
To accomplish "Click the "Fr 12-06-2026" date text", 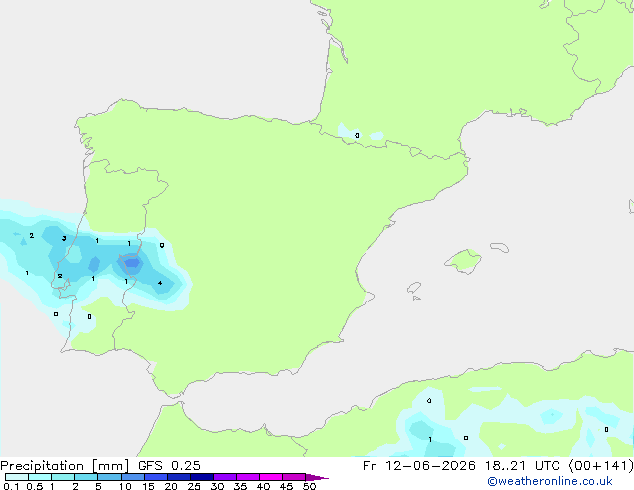I will coord(419,466).
